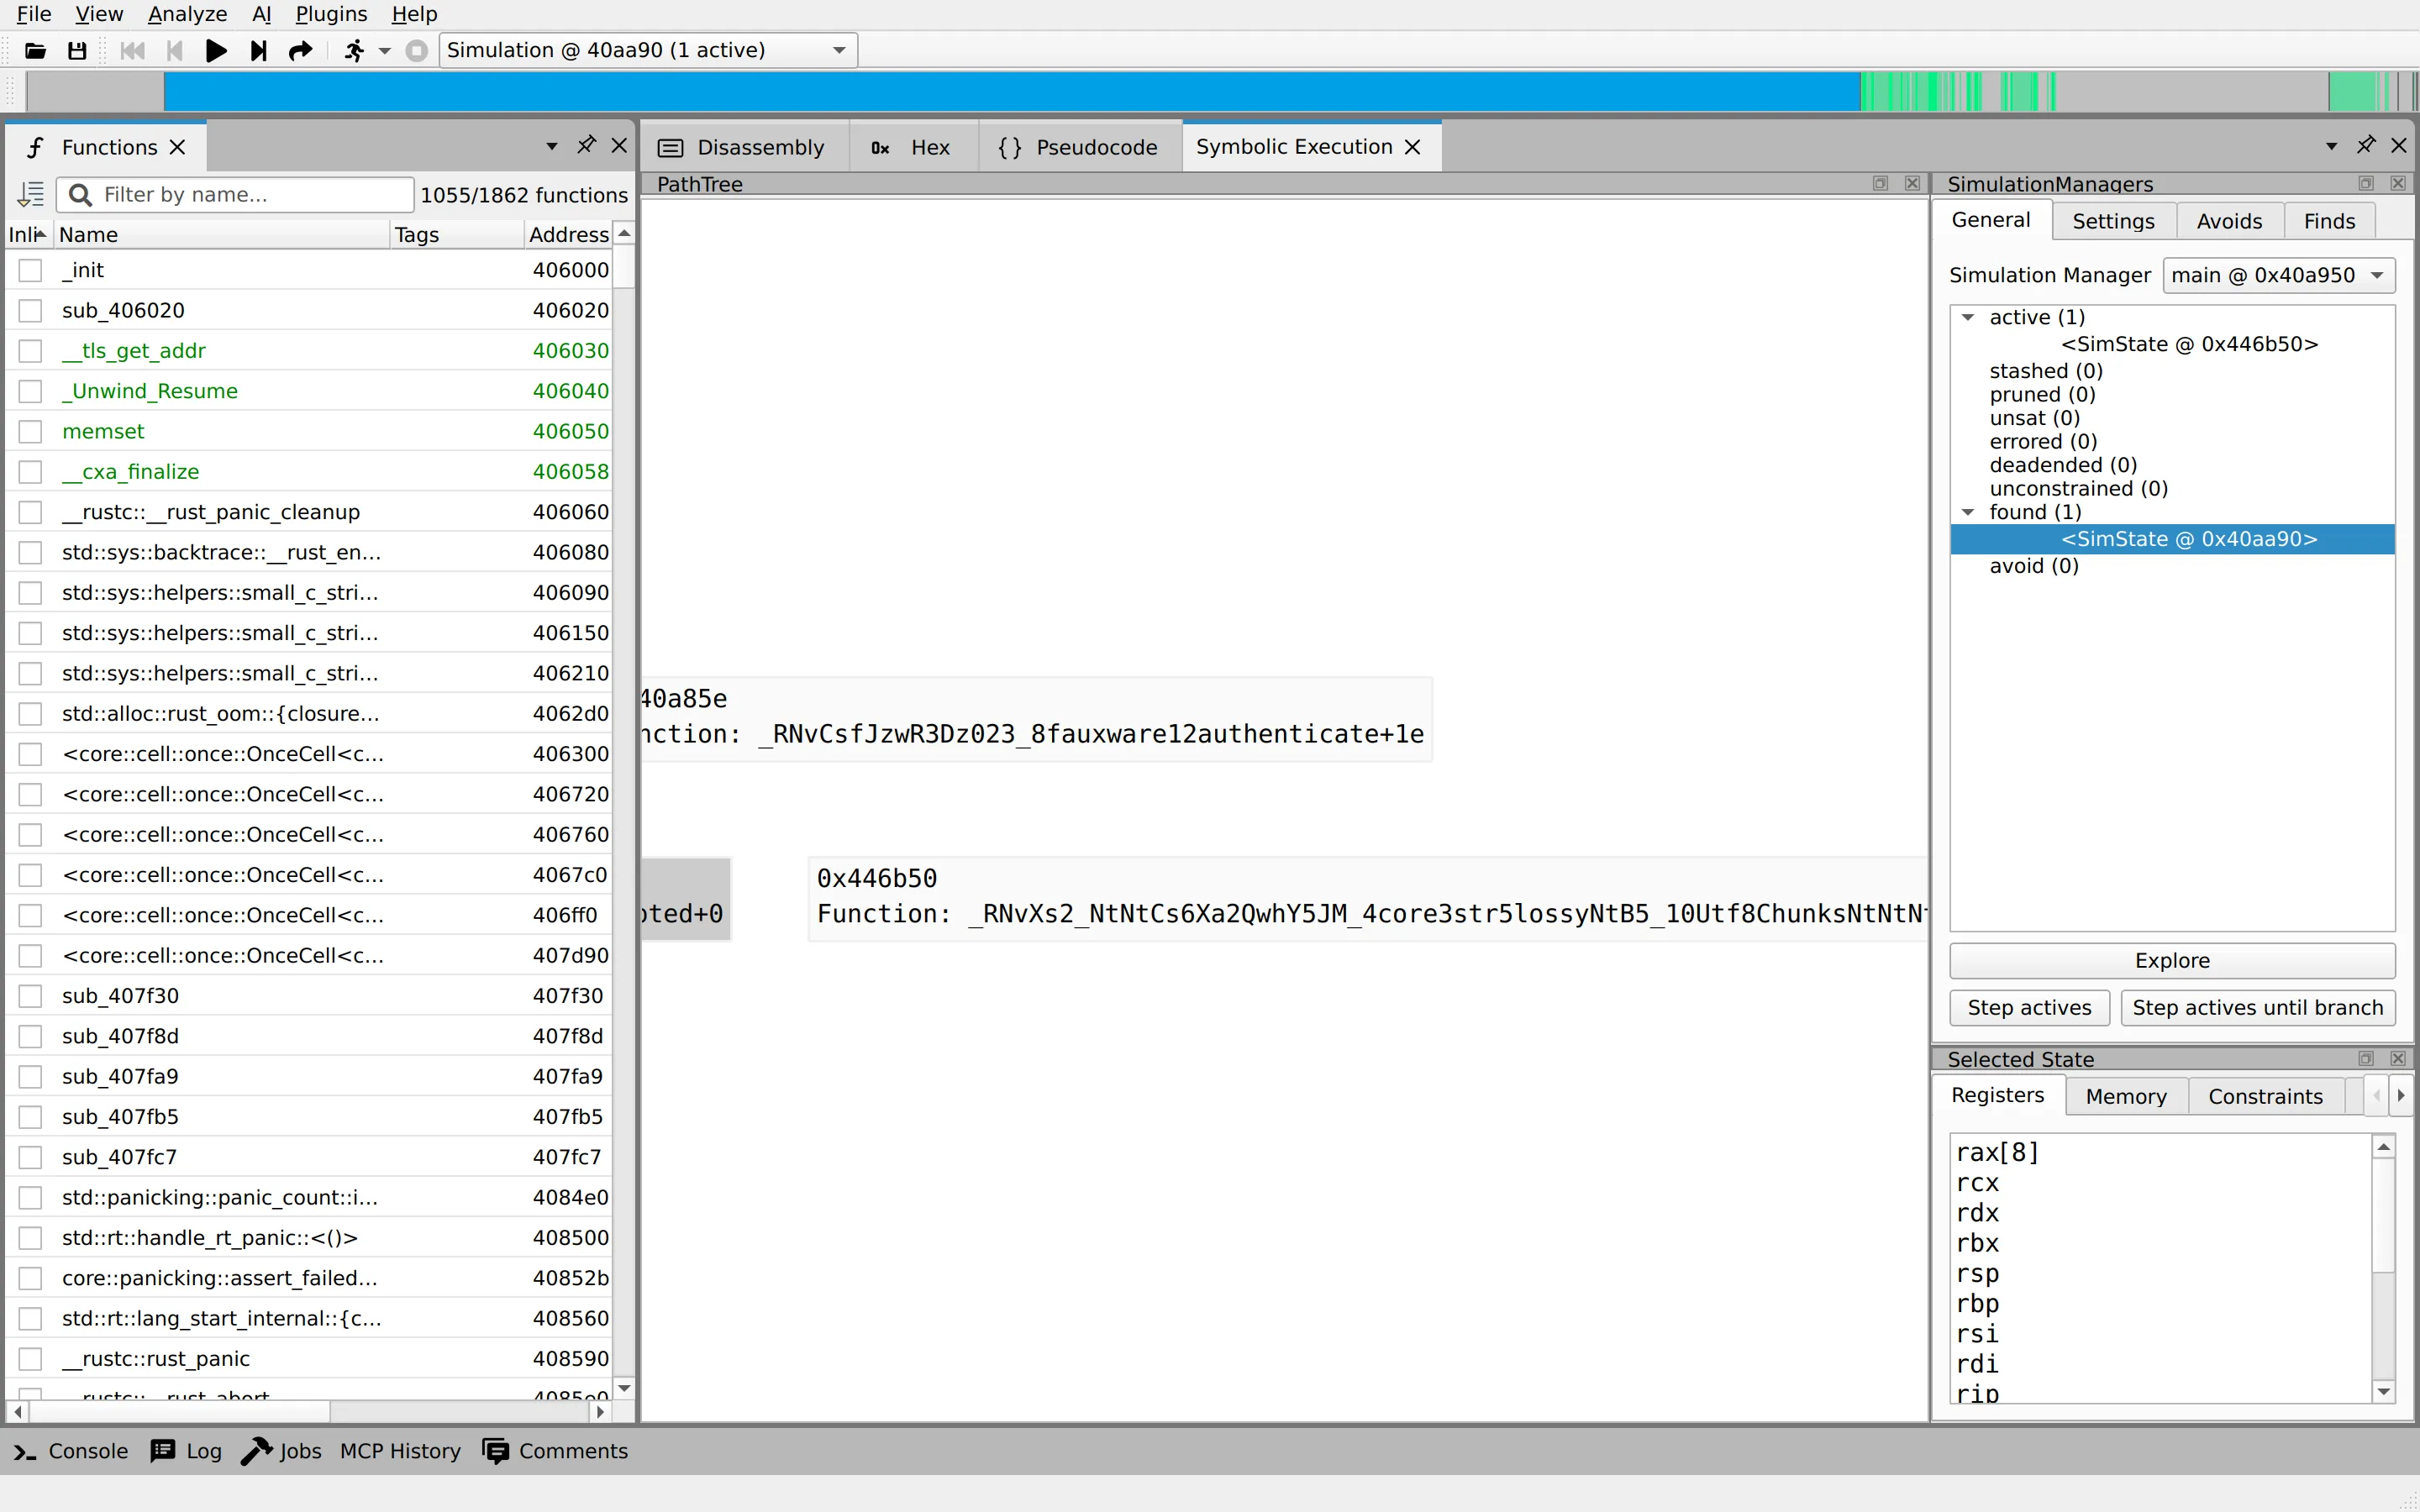Viewport: 2420px width, 1512px height.
Task: Float the SimulationManagers panel
Action: [x=2366, y=184]
